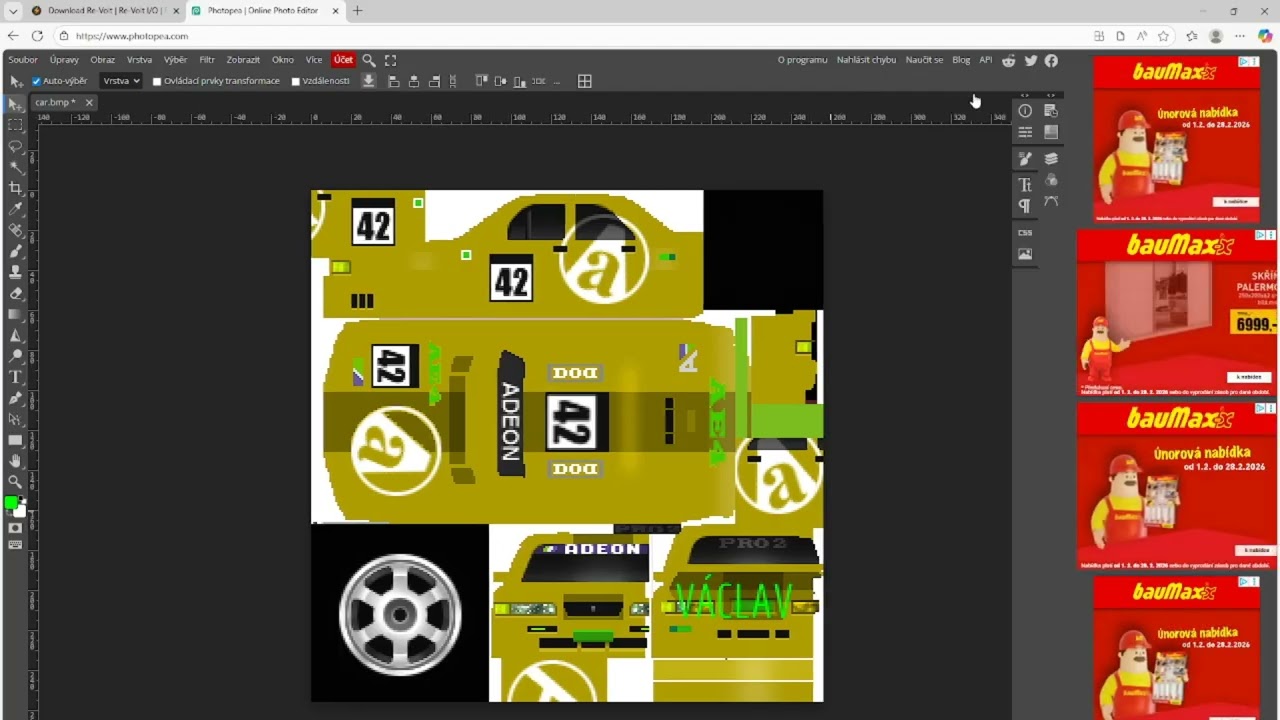Open the Brush panel icon
This screenshot has width=1280, height=720.
[1025, 158]
